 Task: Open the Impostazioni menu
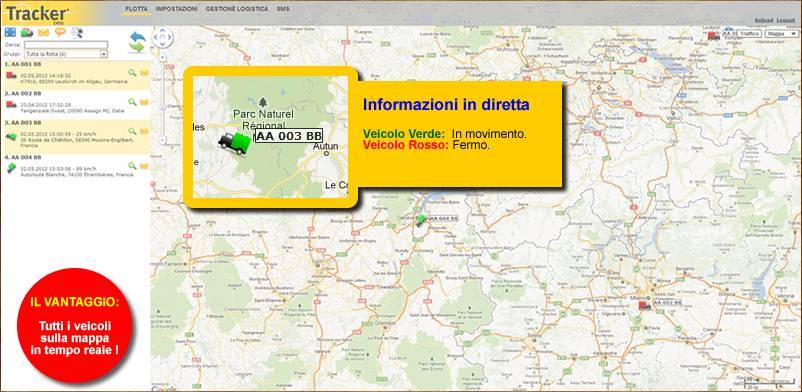[x=177, y=9]
